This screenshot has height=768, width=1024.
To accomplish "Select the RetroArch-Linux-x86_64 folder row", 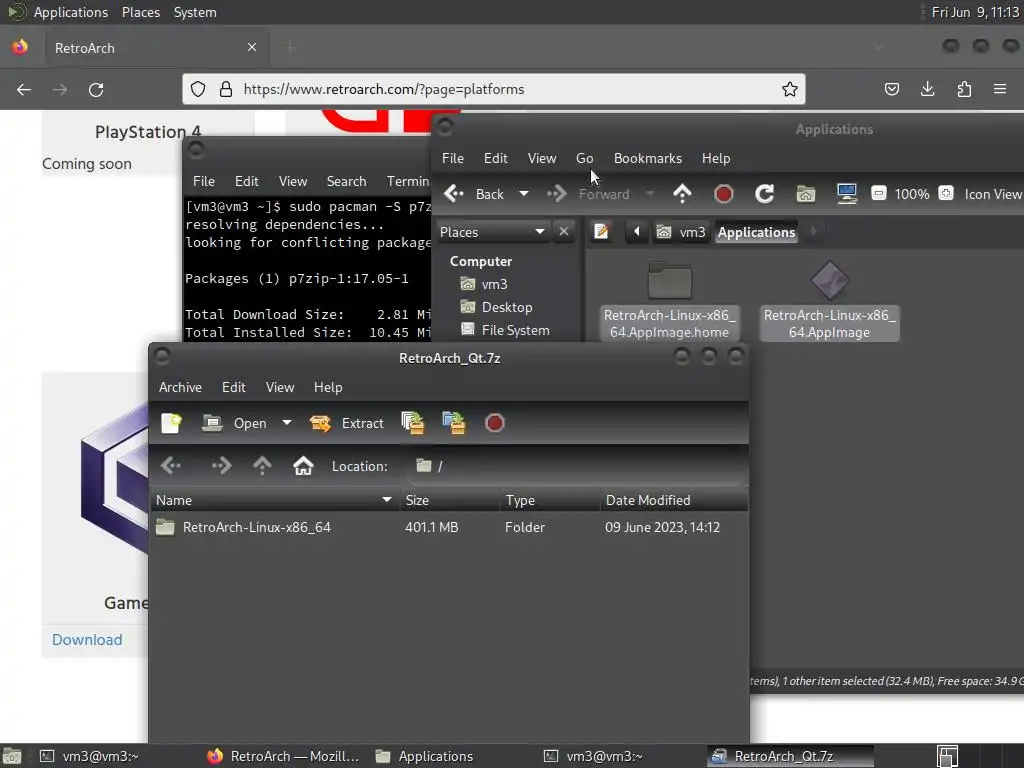I will 449,527.
